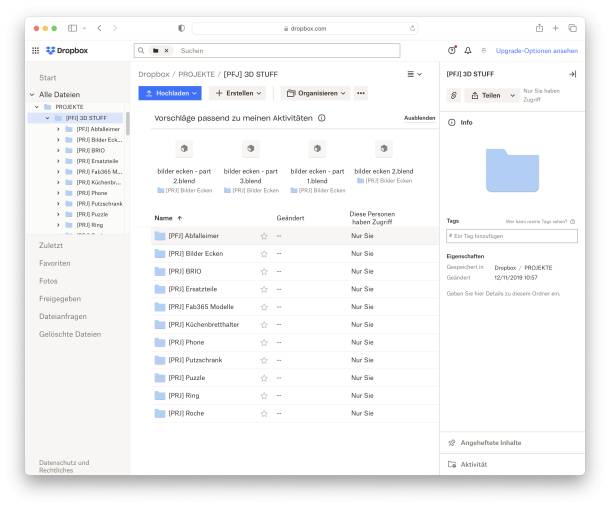Open Gelöschte Dateien in sidebar
Image resolution: width=610 pixels, height=508 pixels.
click(70, 334)
